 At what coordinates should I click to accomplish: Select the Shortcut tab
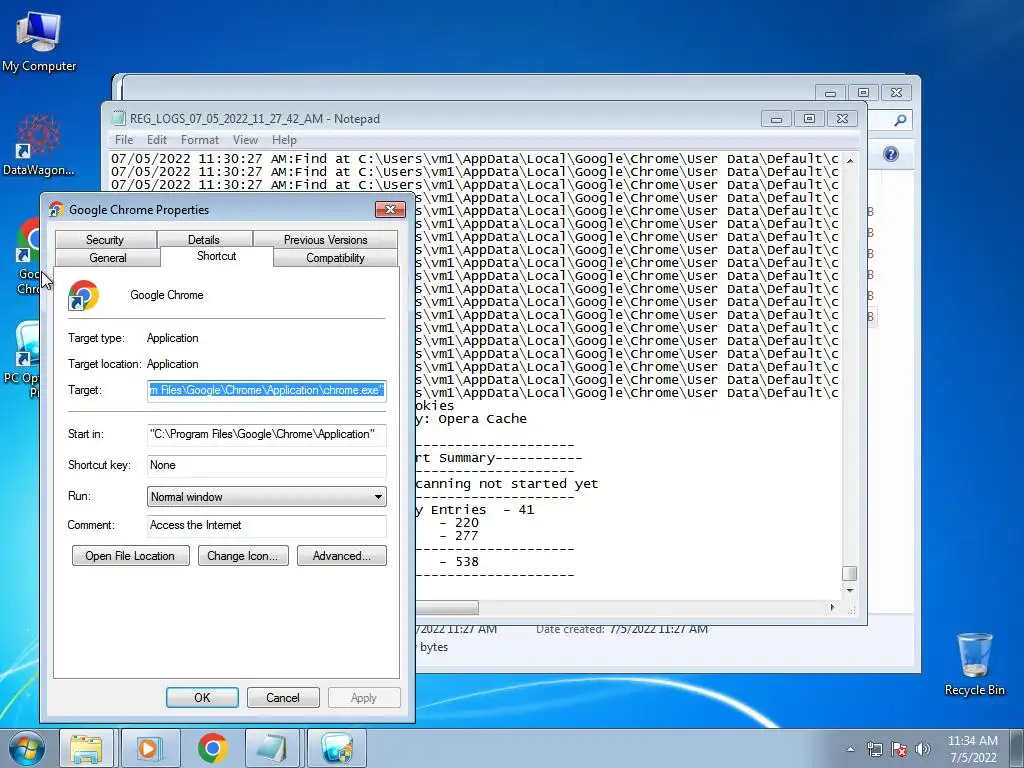(217, 256)
